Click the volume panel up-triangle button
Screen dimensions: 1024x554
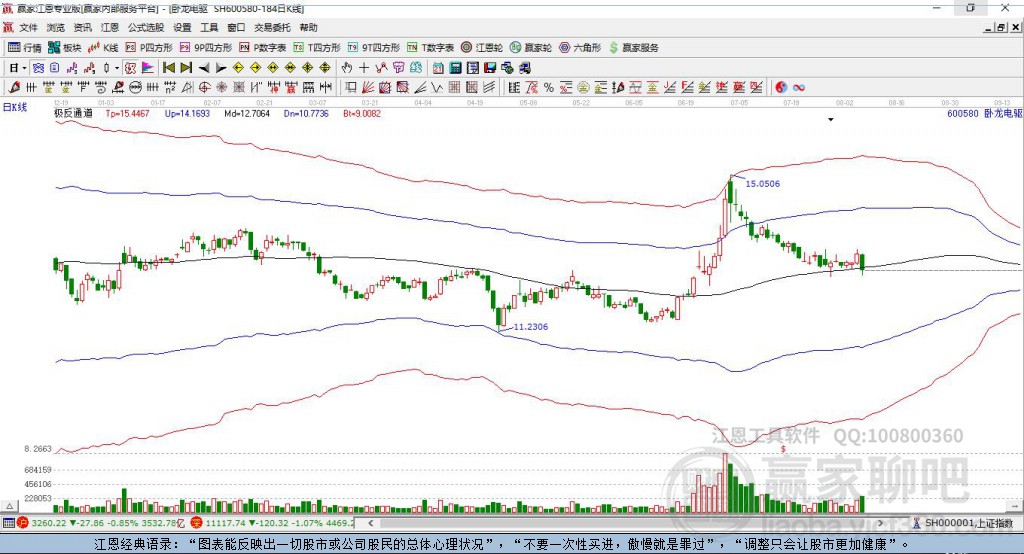(9, 506)
